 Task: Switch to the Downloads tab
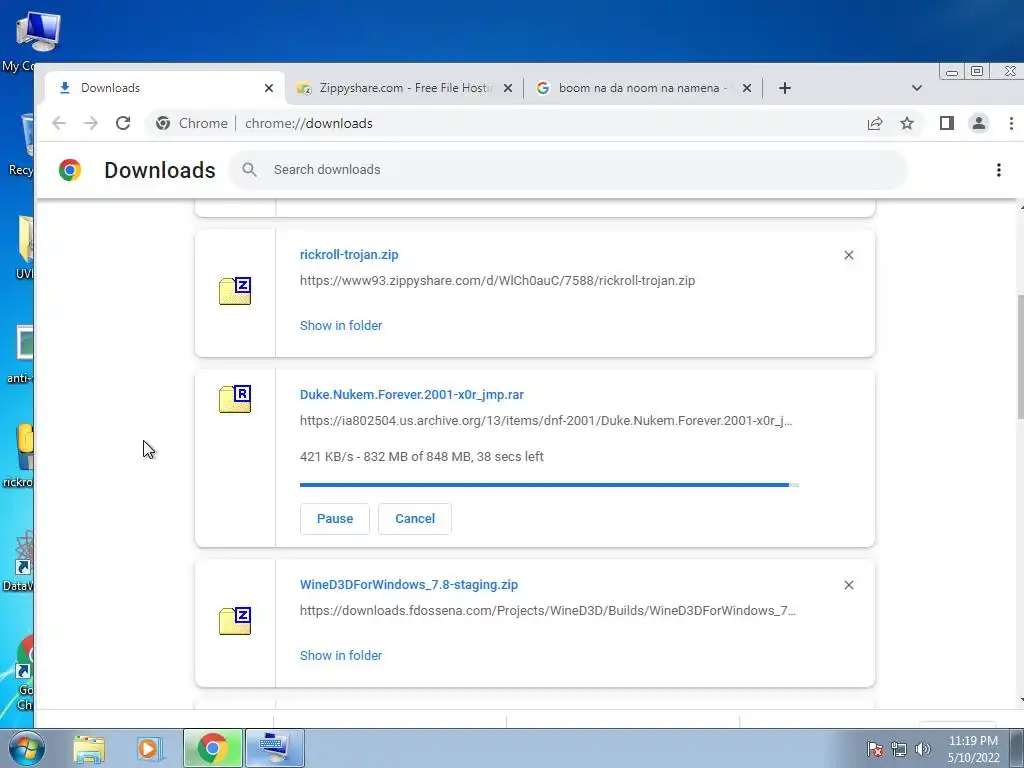coord(165,88)
